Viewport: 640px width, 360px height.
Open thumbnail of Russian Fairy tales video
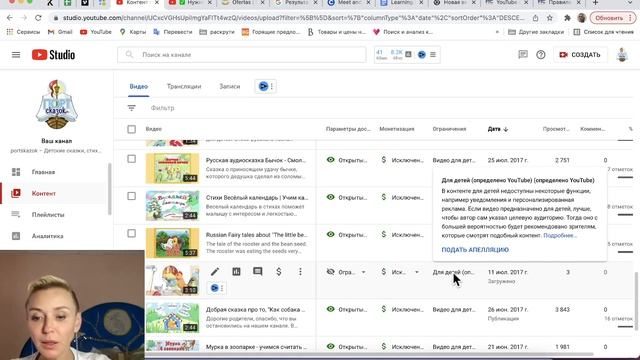pyautogui.click(x=173, y=243)
